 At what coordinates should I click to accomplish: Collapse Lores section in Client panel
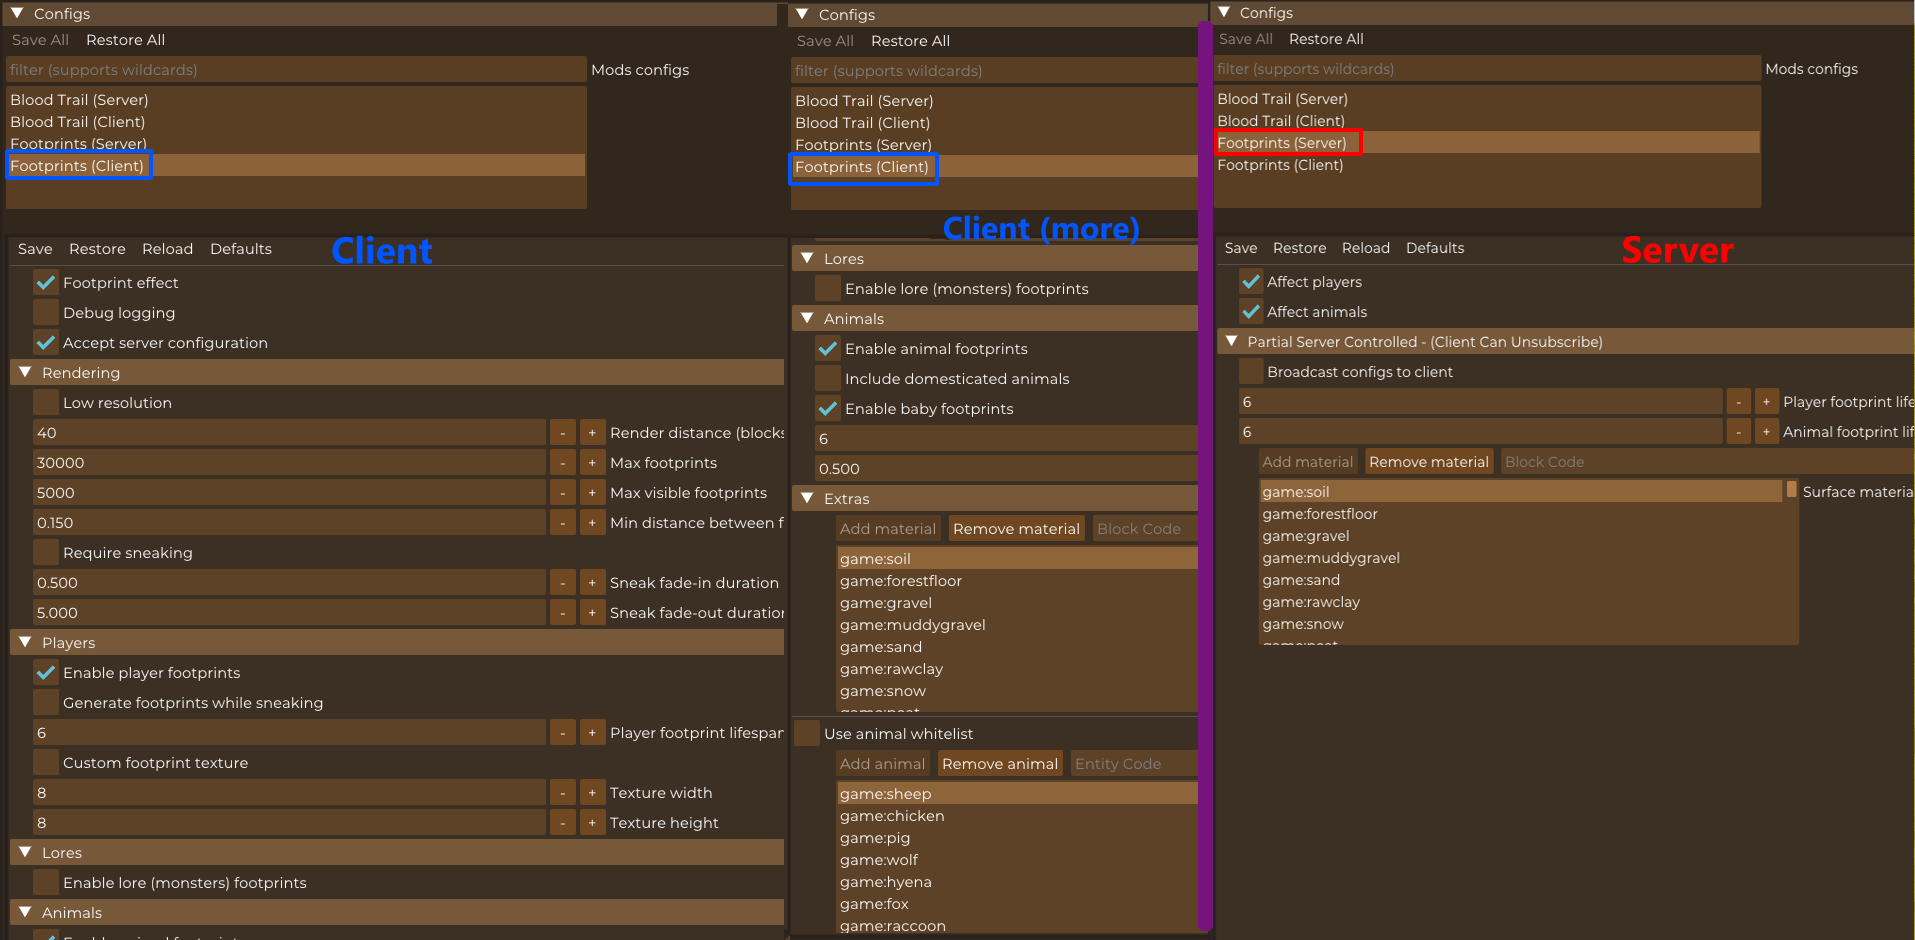click(x=25, y=852)
